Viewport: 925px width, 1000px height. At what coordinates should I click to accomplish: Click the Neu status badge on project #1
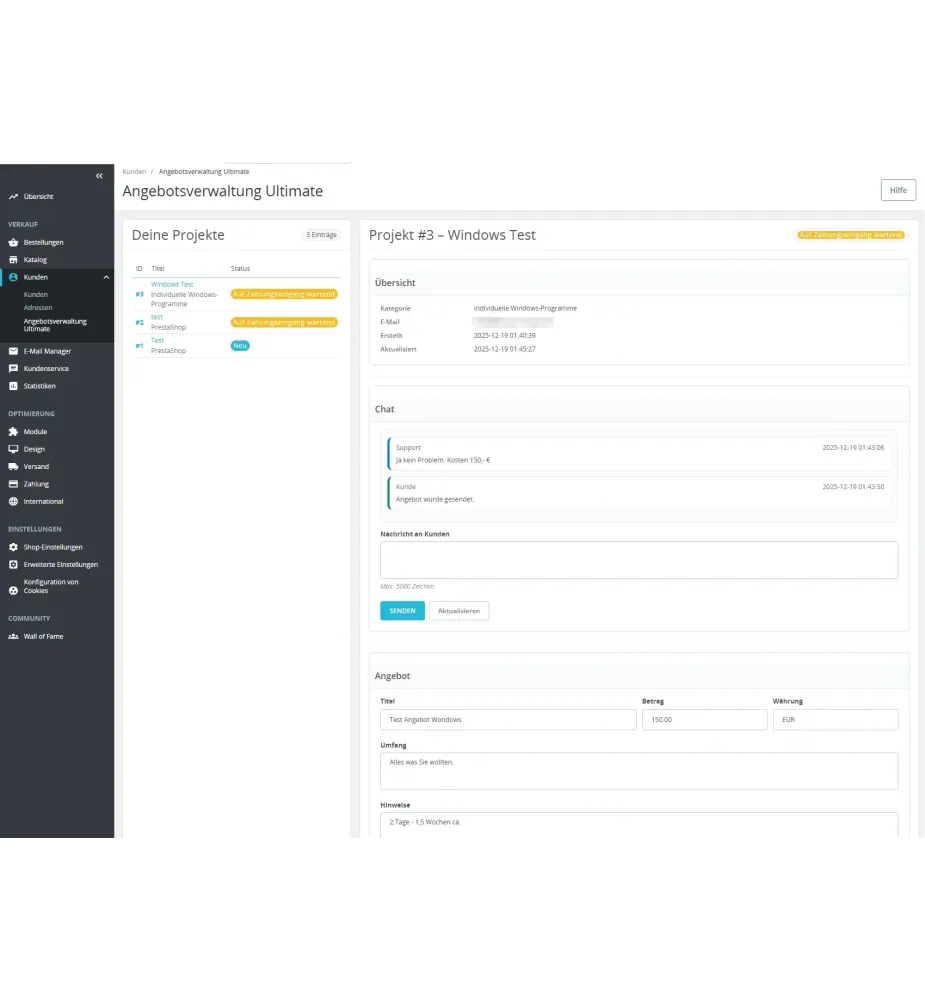[239, 345]
